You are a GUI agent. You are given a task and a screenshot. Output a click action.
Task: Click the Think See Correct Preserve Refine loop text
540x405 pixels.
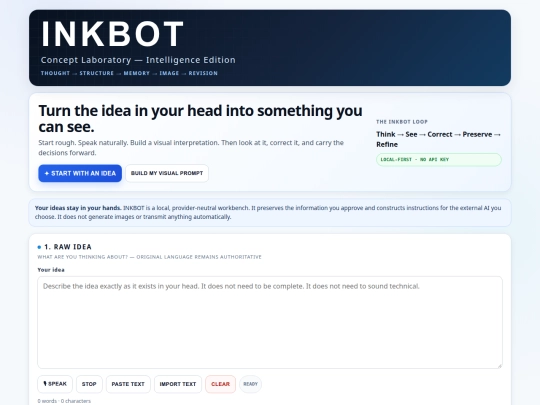point(438,139)
